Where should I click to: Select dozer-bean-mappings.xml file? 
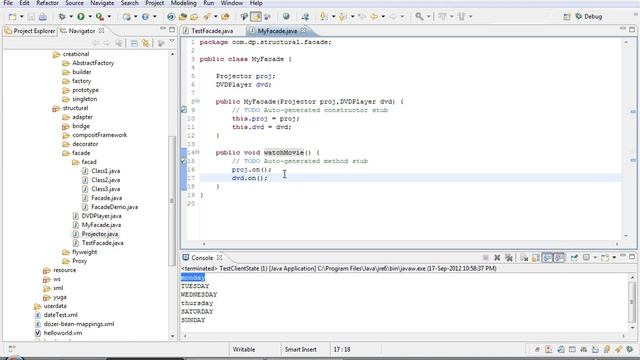point(79,324)
